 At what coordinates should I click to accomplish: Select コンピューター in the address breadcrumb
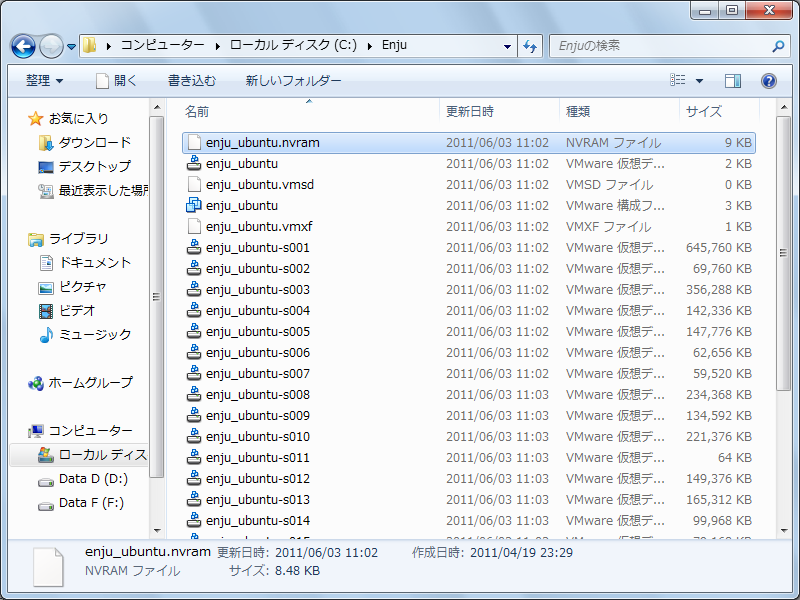[x=162, y=45]
